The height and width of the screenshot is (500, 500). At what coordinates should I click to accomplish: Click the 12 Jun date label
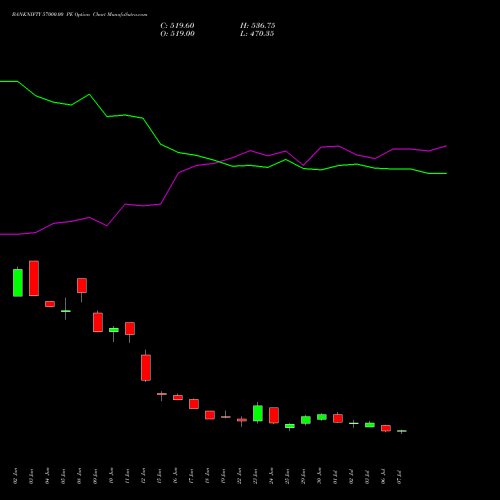(x=143, y=476)
